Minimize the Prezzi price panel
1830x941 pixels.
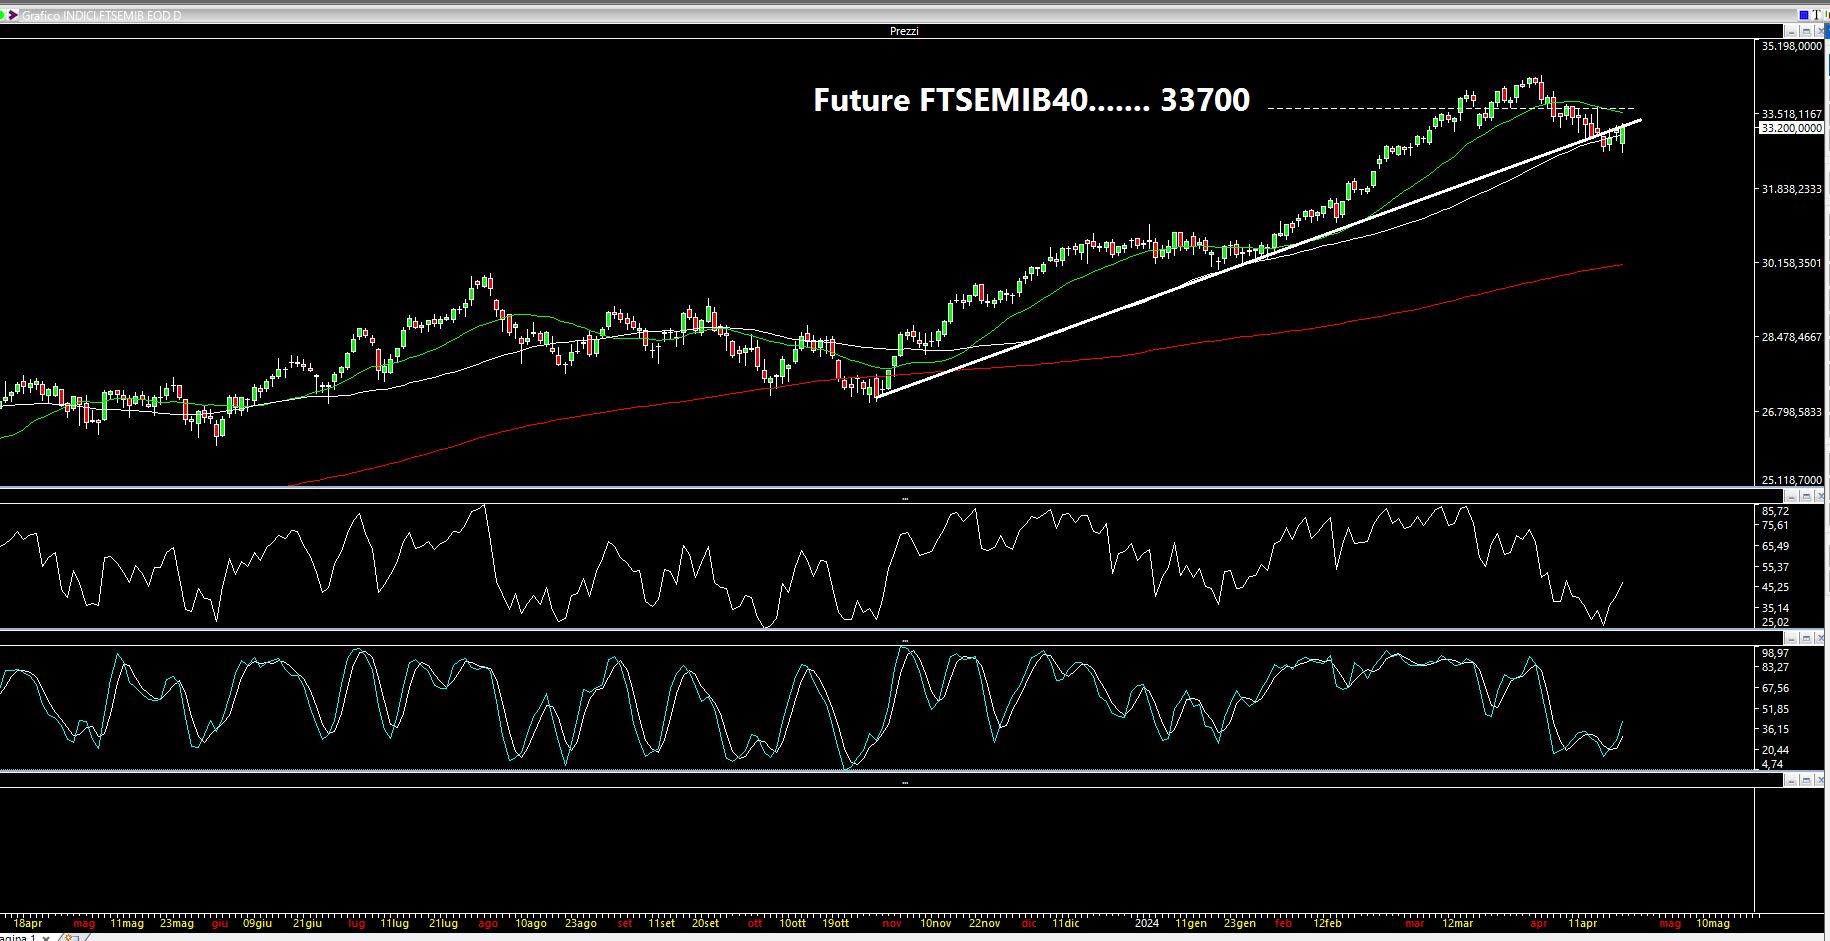tap(1791, 32)
